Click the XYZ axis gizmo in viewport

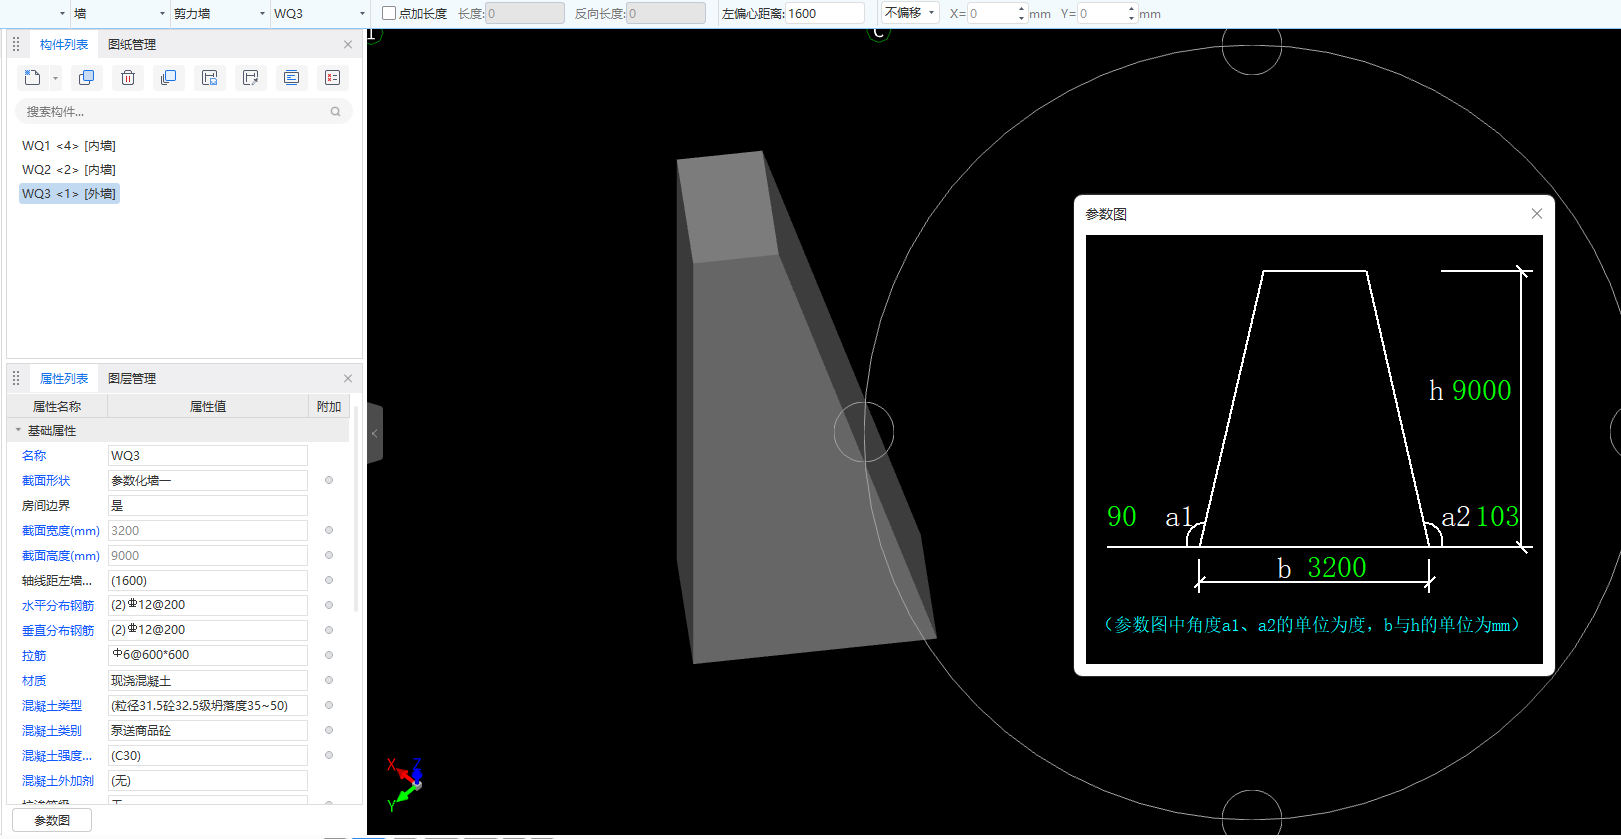click(405, 783)
